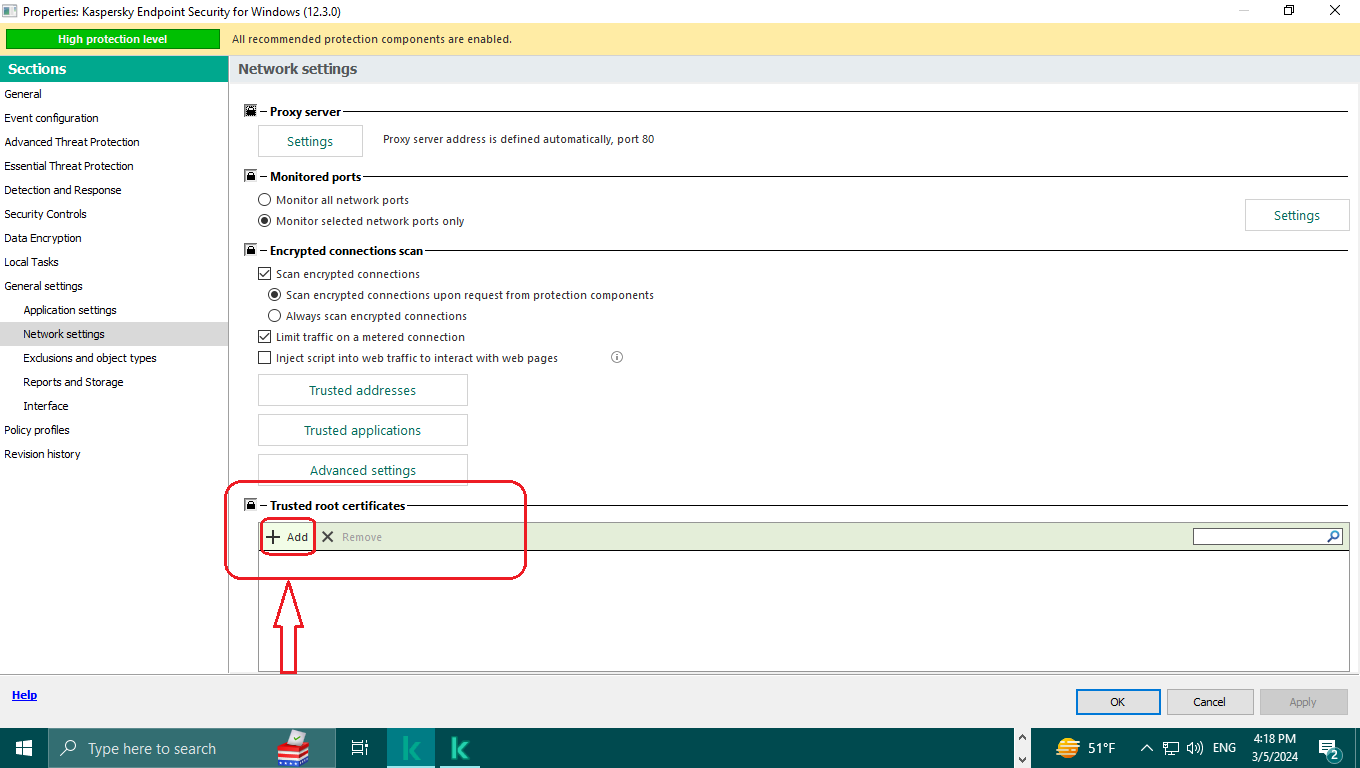This screenshot has height=768, width=1360.
Task: Cancel the properties dialog
Action: point(1210,702)
